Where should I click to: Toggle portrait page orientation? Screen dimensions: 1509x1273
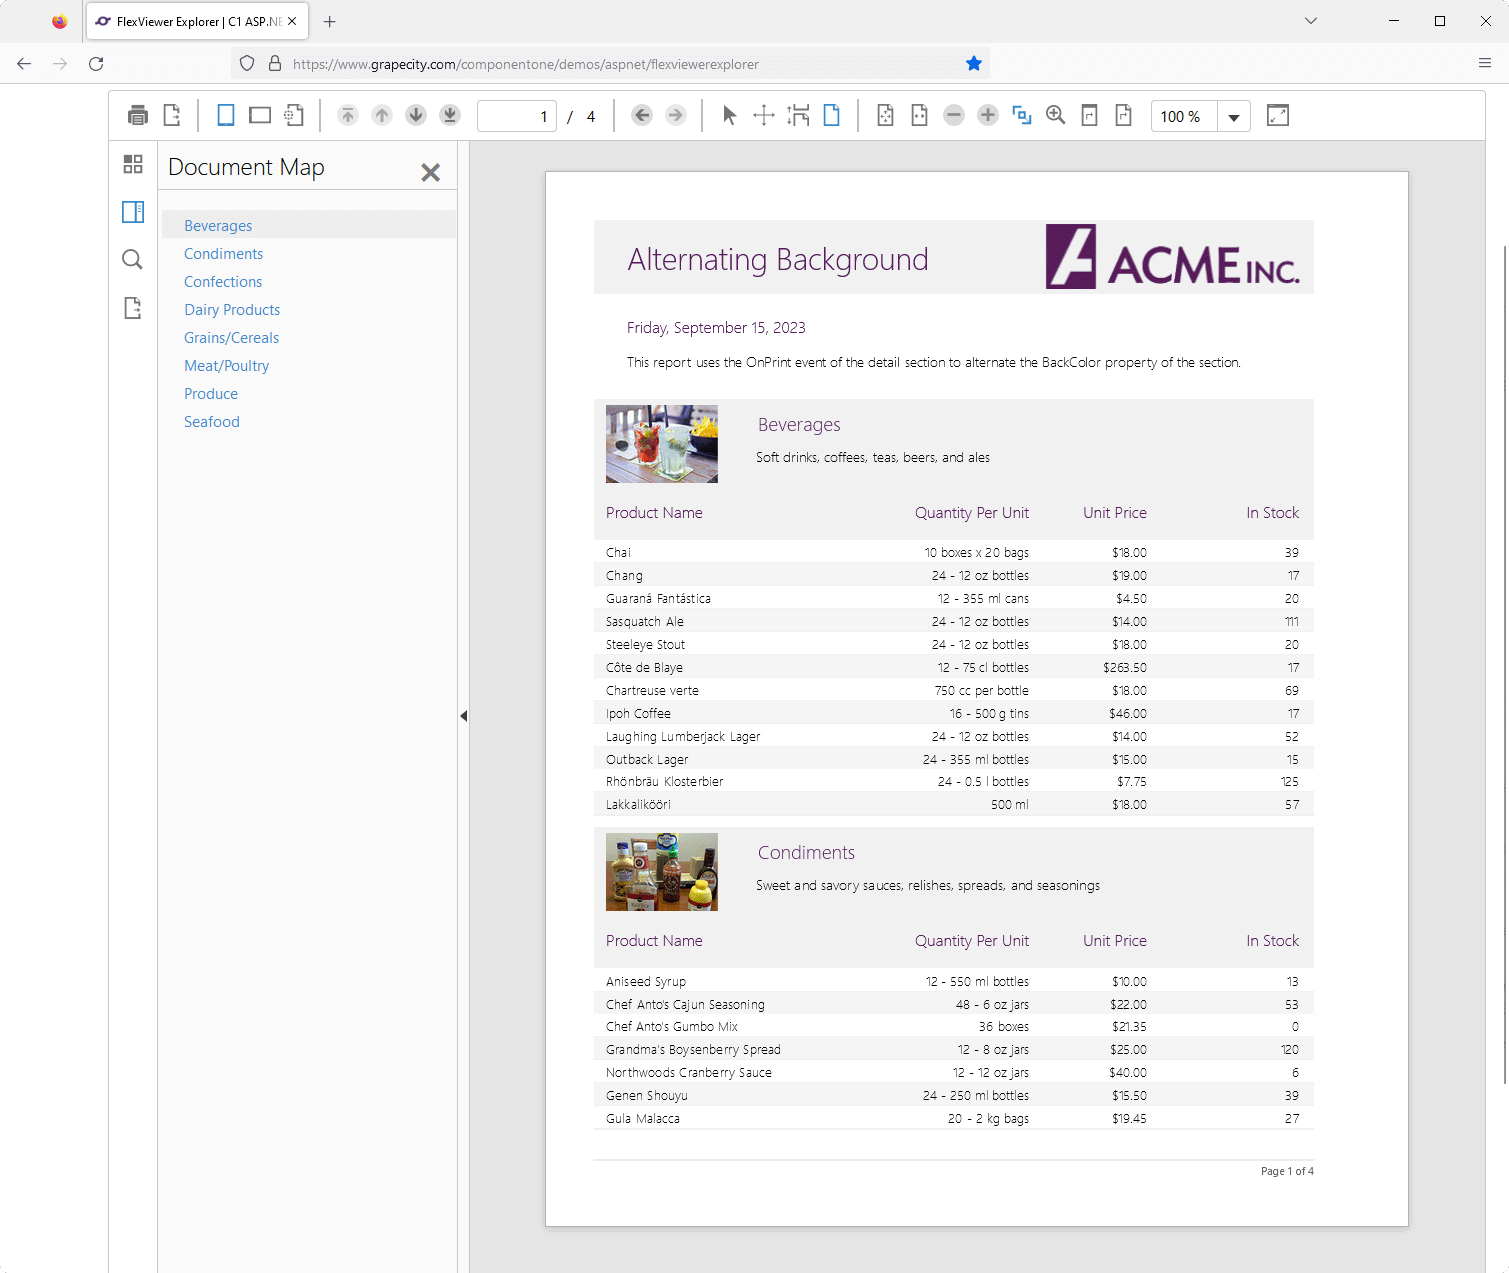tap(226, 116)
